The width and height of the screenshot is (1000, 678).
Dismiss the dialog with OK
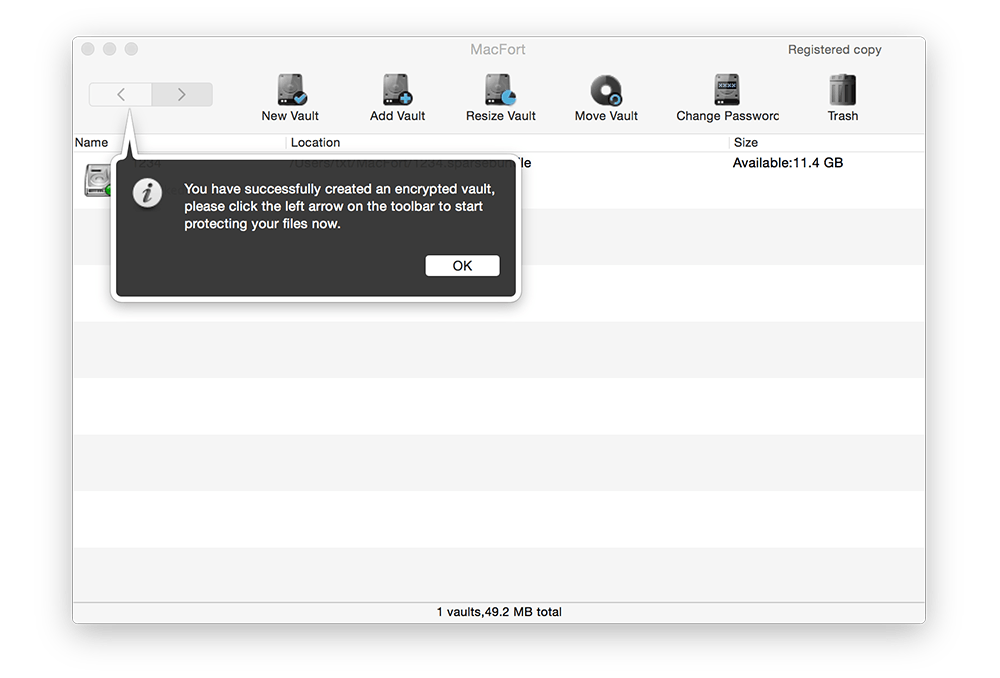[x=462, y=265]
